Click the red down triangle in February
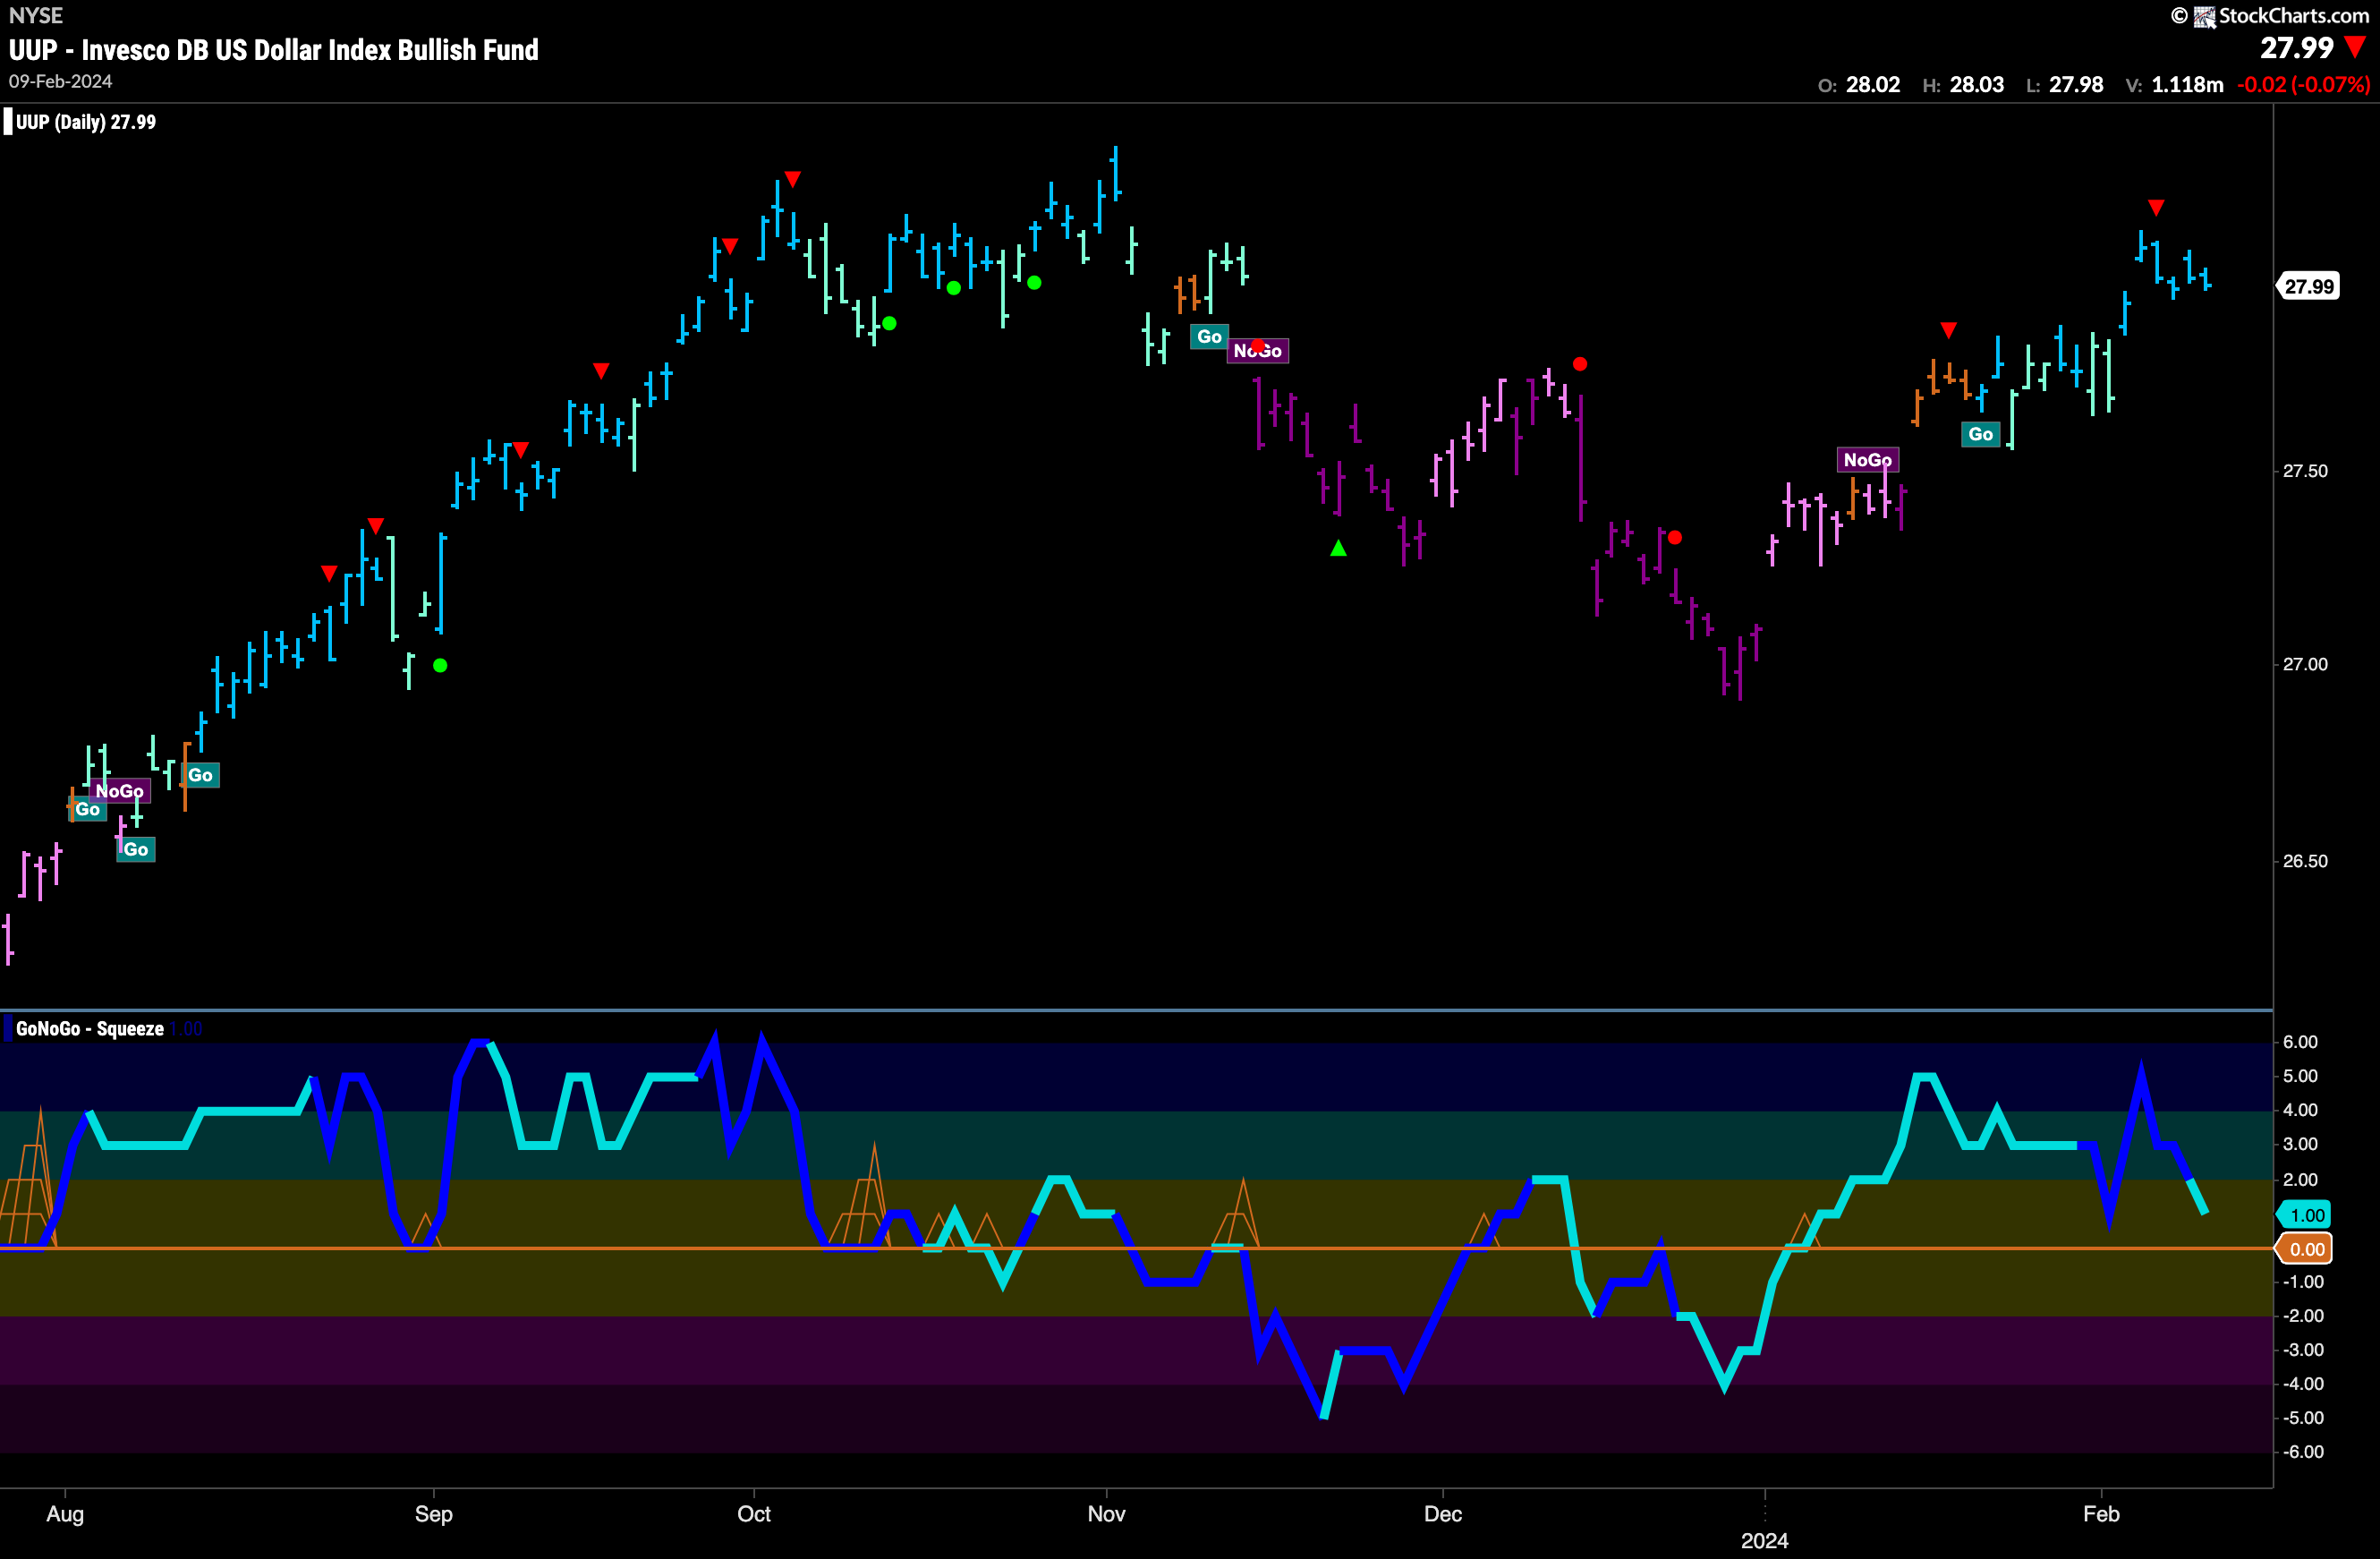Image resolution: width=2380 pixels, height=1559 pixels. (2156, 208)
